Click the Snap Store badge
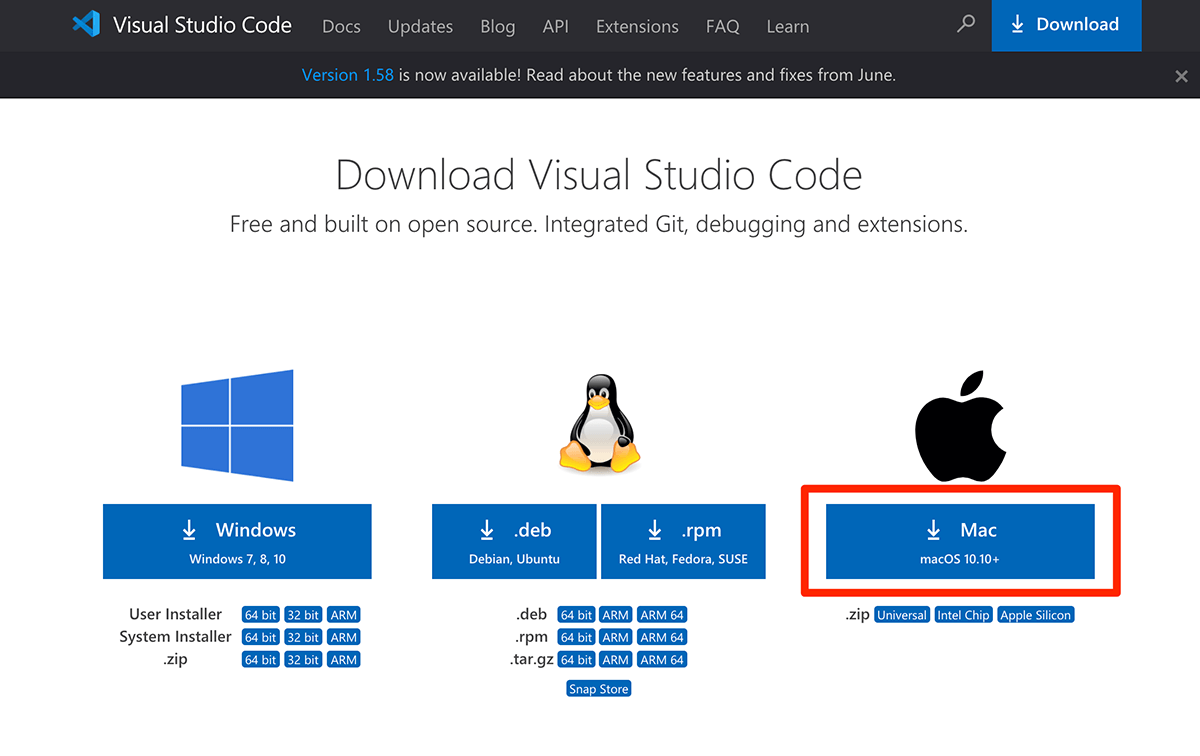Viewport: 1200px width, 756px height. [598, 688]
